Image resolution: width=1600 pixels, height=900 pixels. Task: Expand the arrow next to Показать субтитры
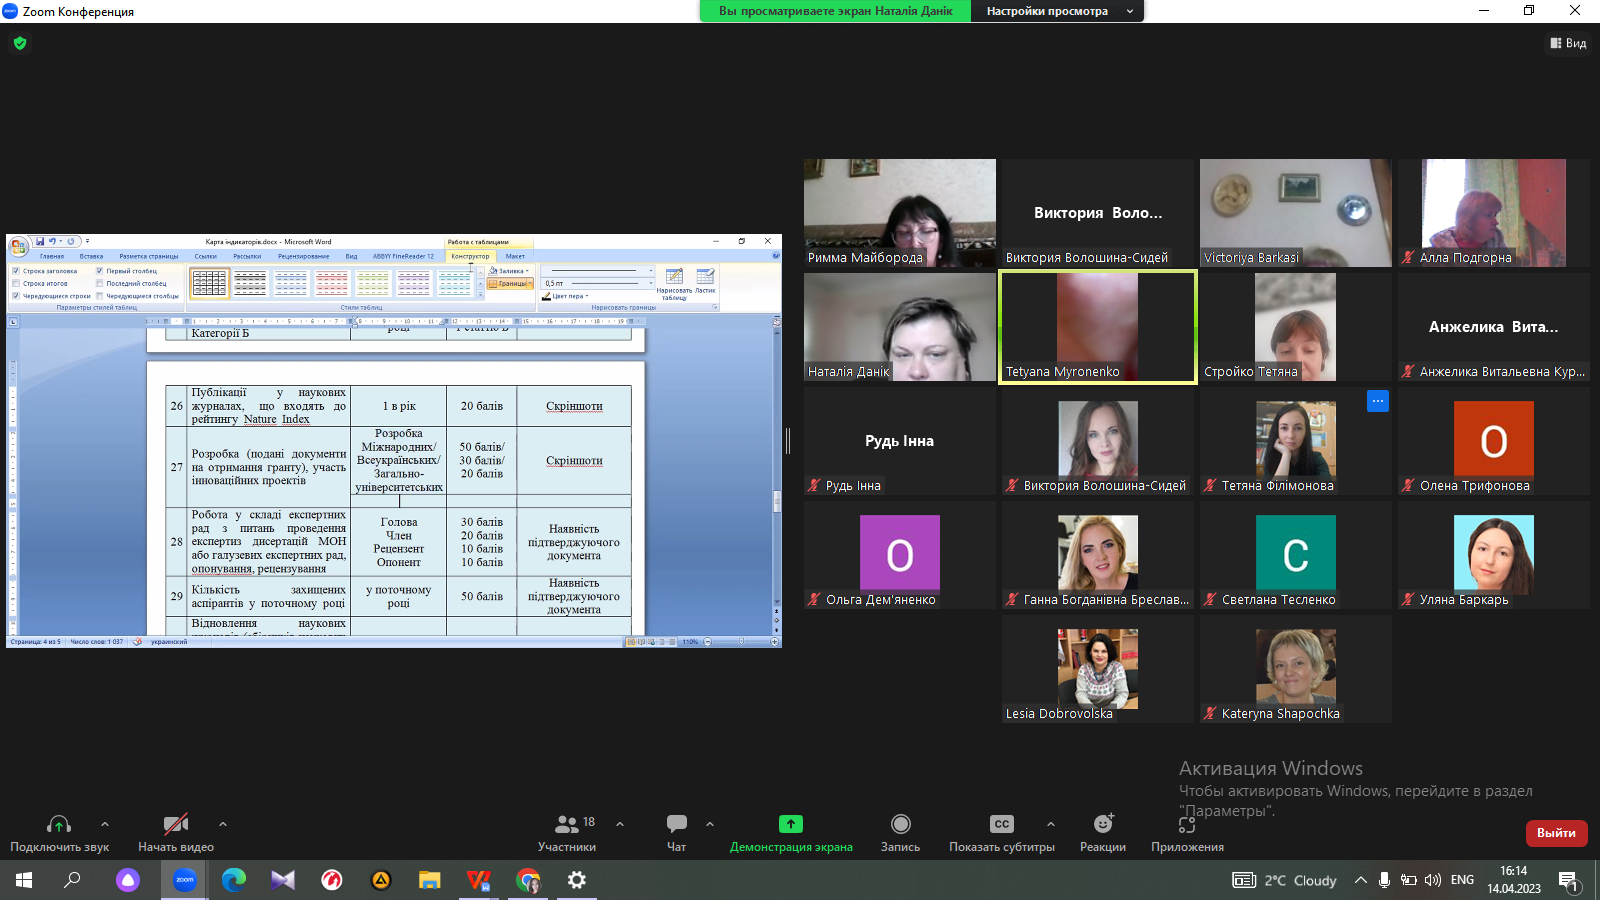point(1050,824)
